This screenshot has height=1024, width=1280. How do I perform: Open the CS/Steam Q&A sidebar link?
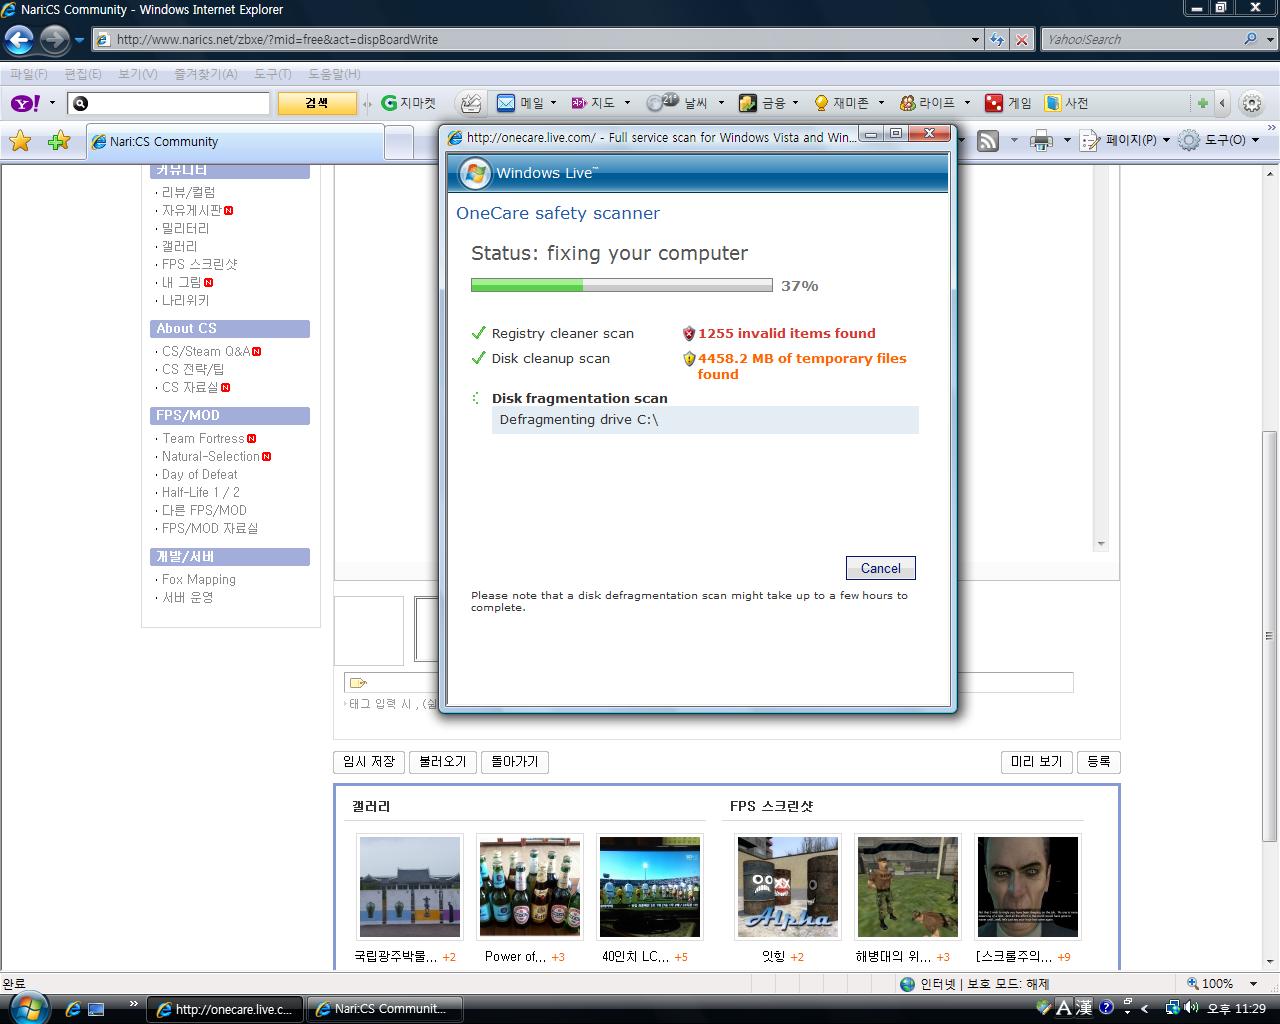click(206, 351)
